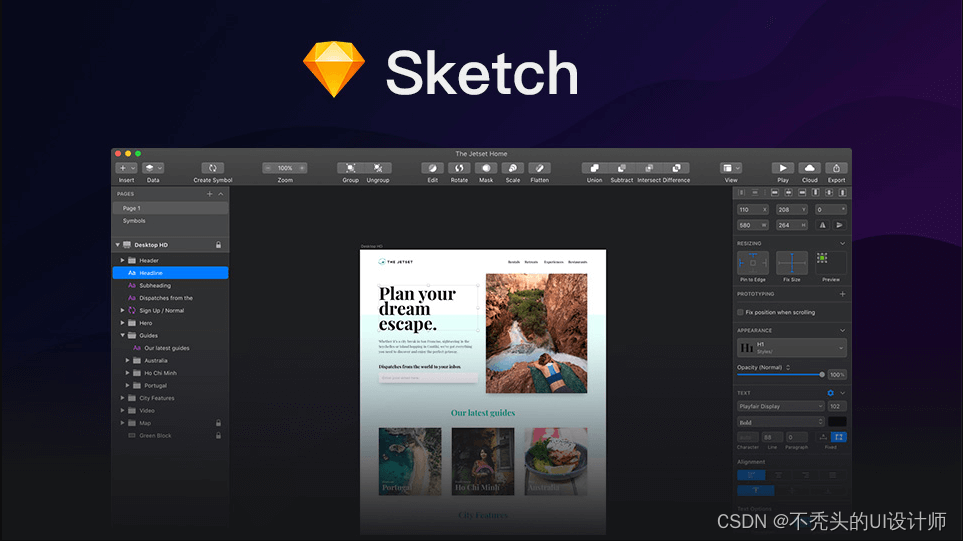963x541 pixels.
Task: Expand the Video layer group
Action: (122, 410)
